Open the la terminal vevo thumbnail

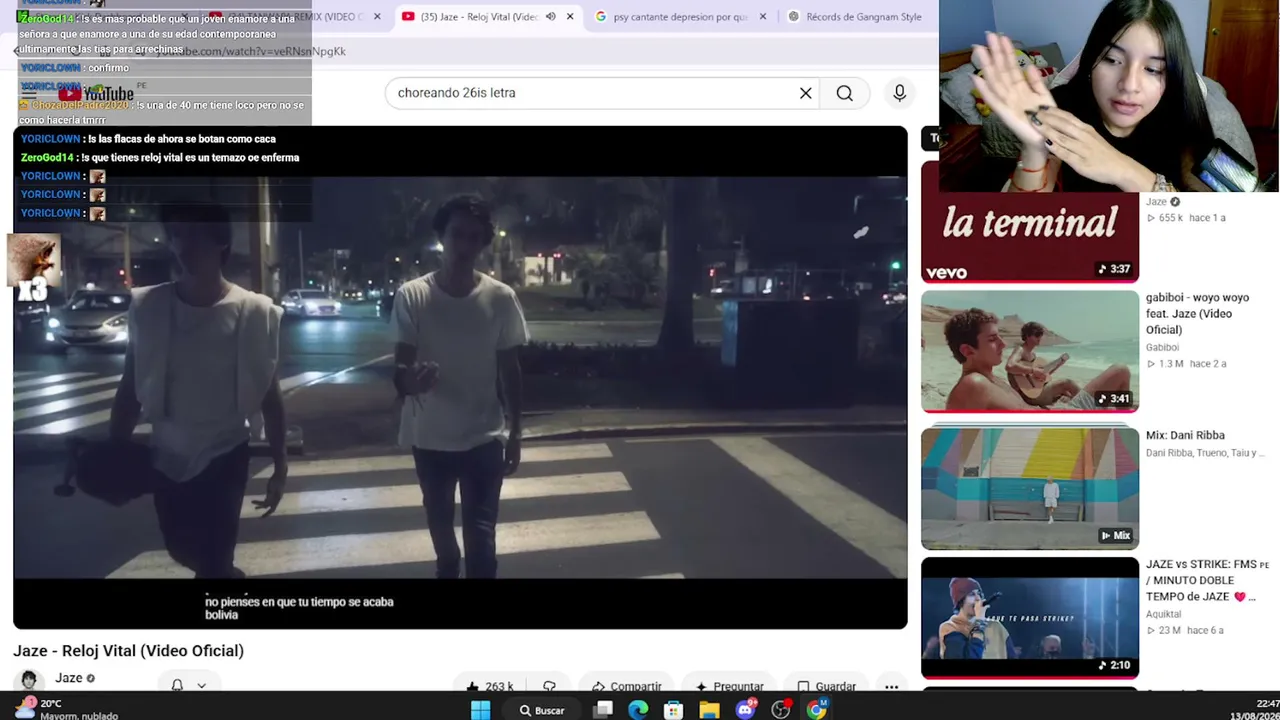[1030, 222]
